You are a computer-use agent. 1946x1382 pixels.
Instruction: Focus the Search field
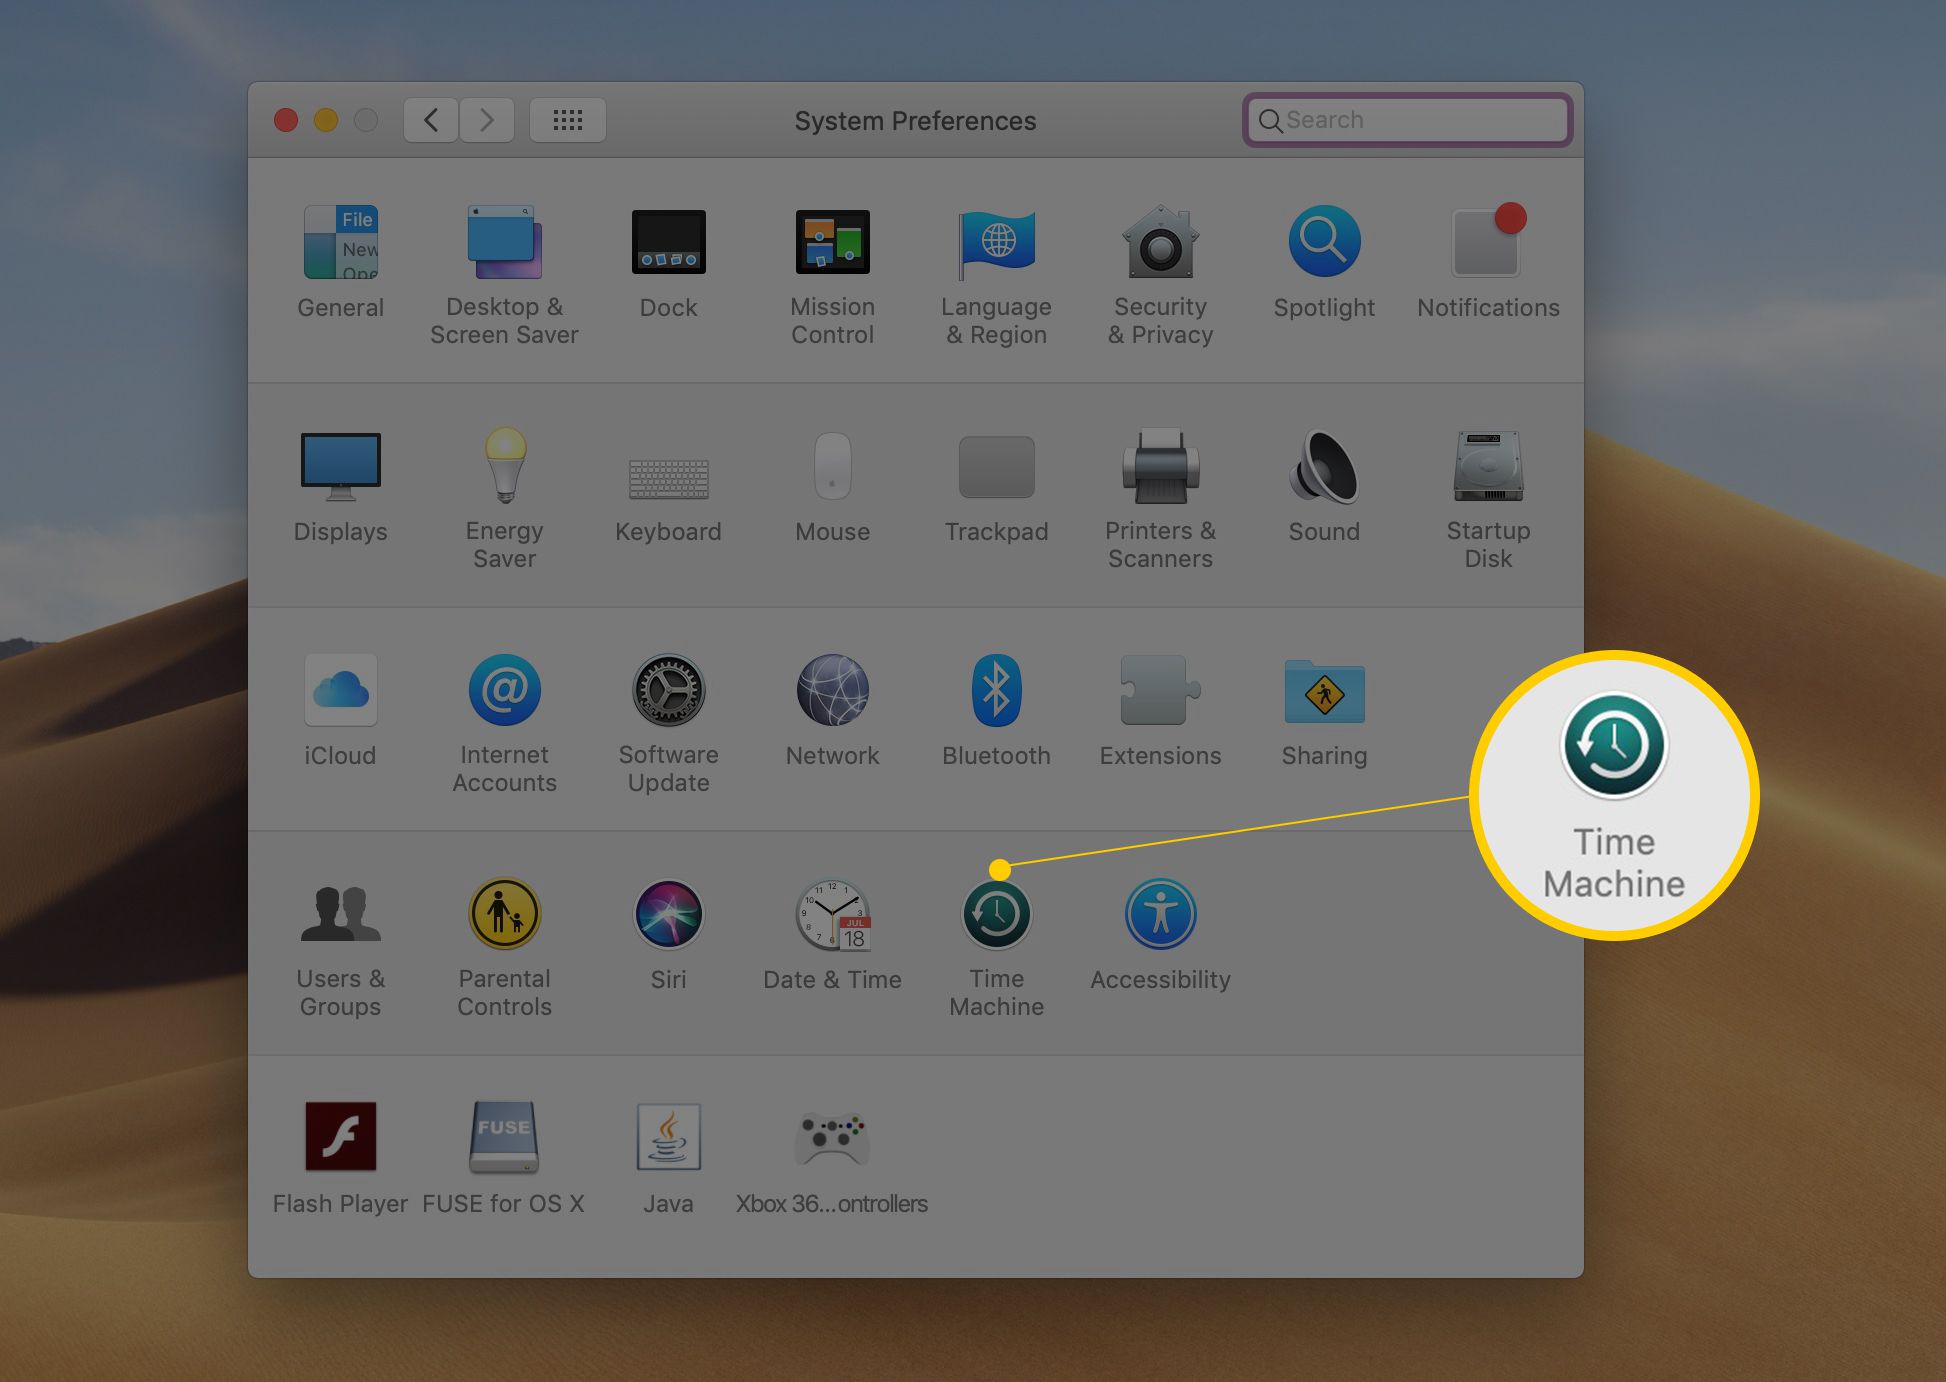[x=1408, y=120]
